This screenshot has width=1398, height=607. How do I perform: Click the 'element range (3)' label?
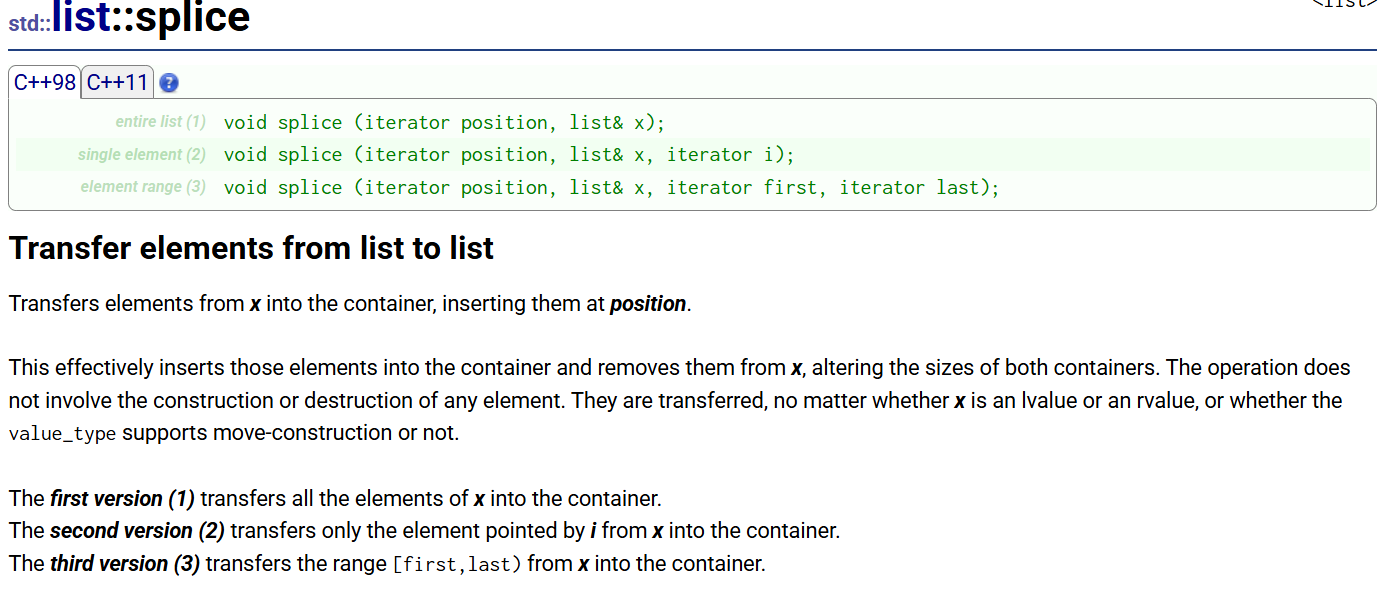pos(143,187)
